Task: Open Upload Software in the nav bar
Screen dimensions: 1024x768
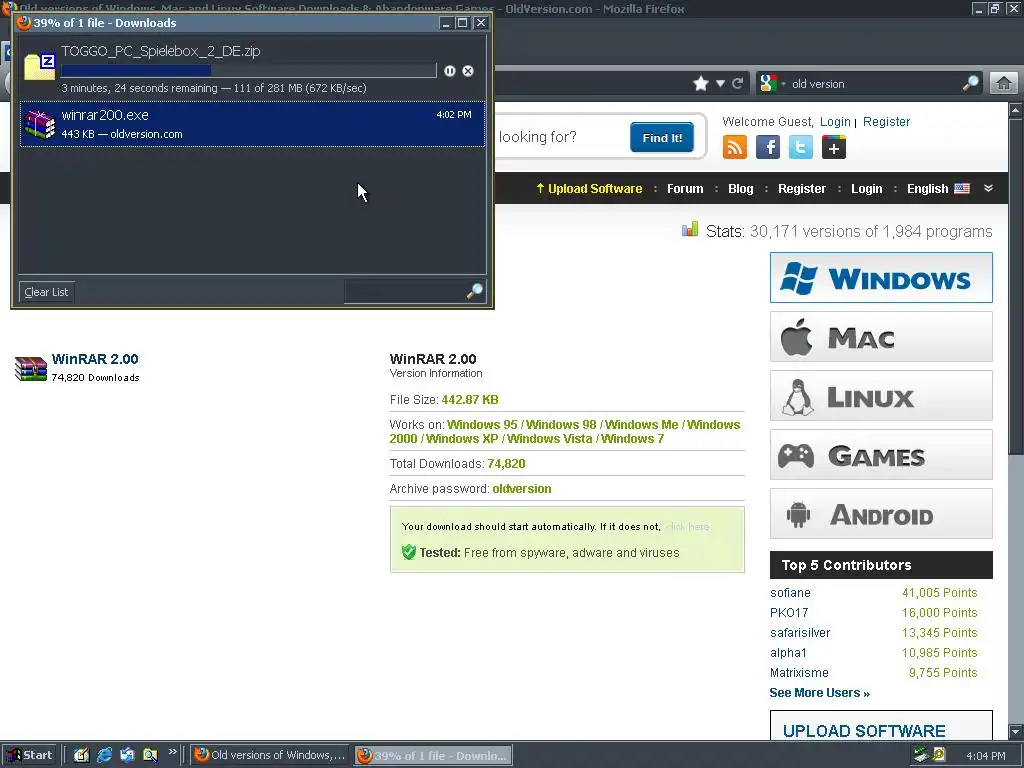Action: coord(589,189)
